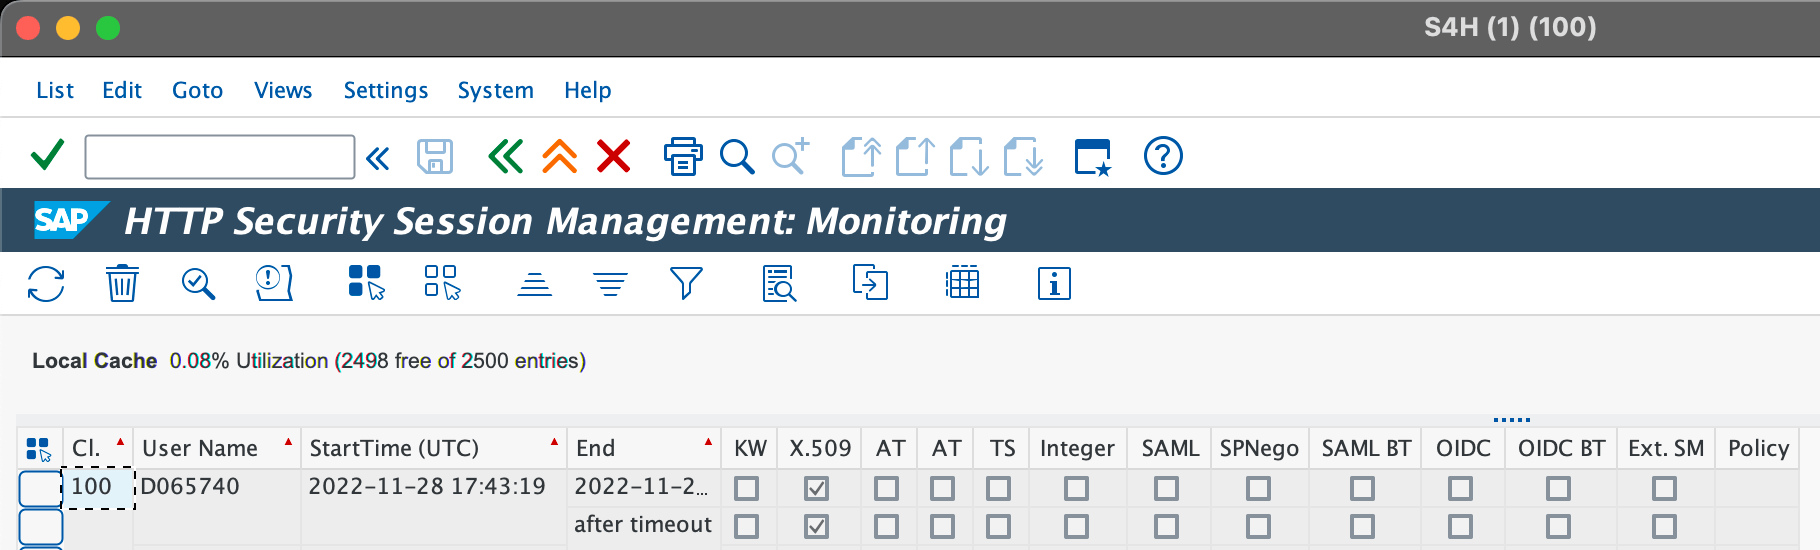The image size is (1820, 550).
Task: Open the Help question mark icon
Action: pos(1163,156)
